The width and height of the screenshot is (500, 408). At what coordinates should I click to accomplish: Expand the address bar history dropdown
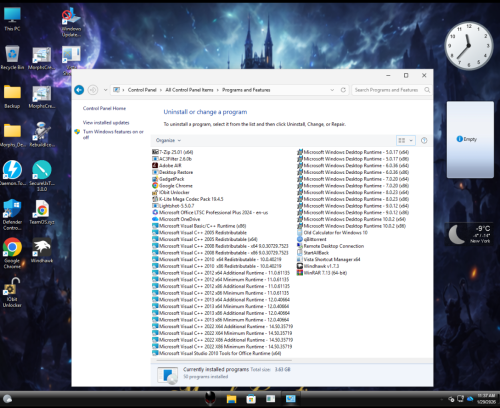(332, 90)
